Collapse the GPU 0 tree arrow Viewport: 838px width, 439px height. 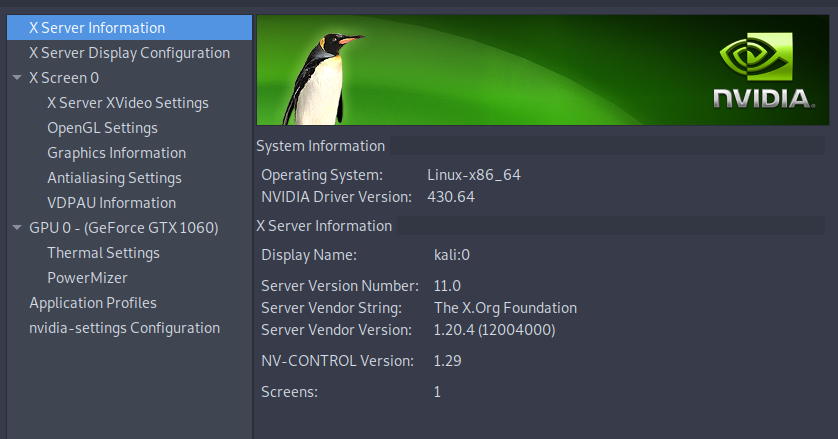17,228
